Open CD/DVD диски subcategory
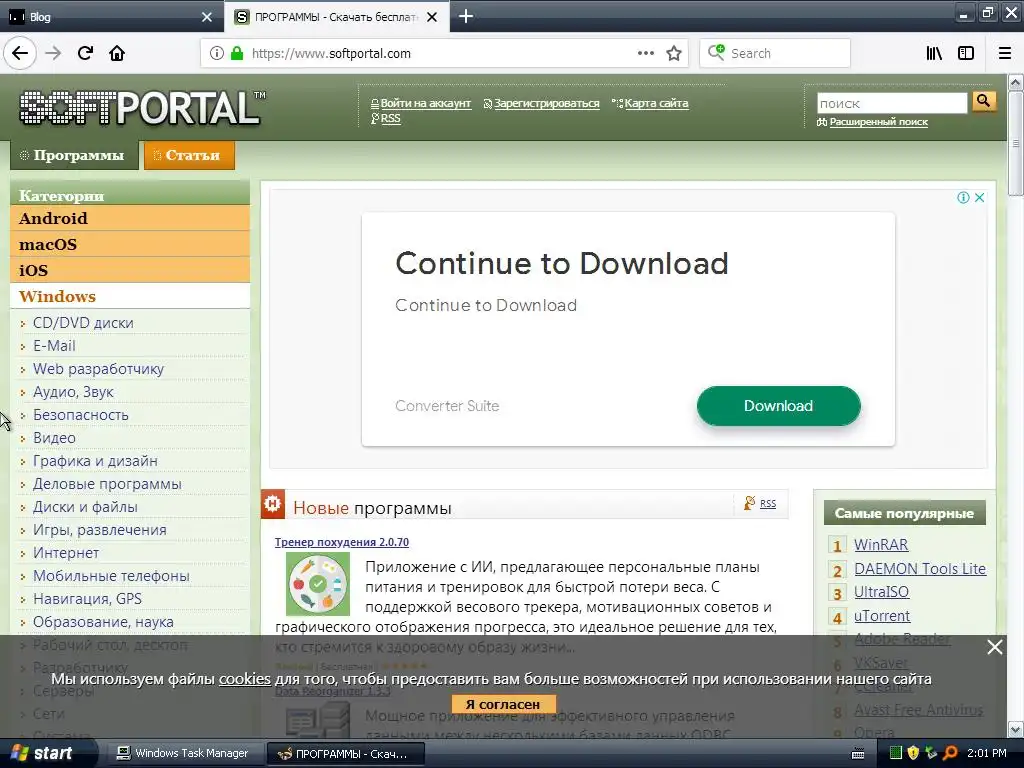Image resolution: width=1024 pixels, height=768 pixels. (x=83, y=323)
